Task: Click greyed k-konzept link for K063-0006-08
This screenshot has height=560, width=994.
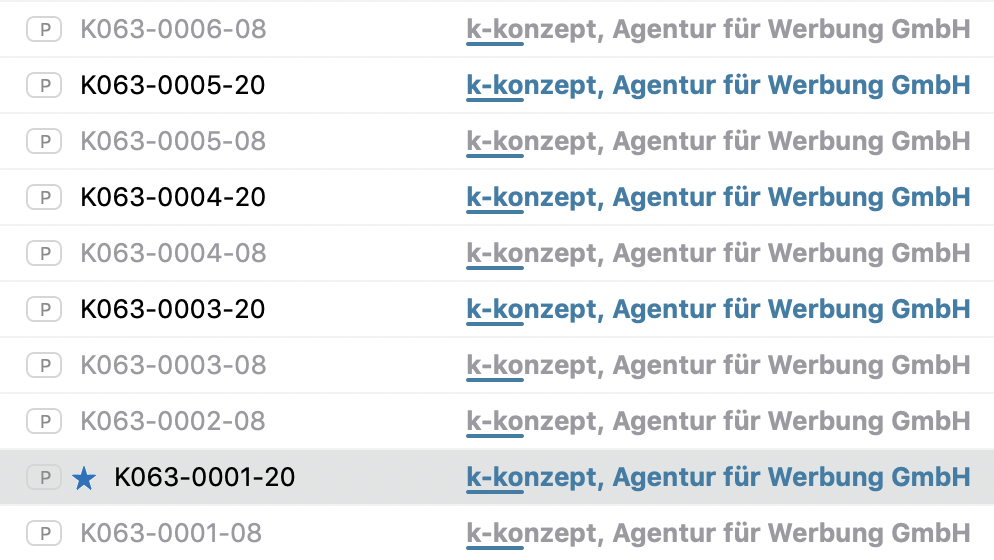Action: (x=717, y=30)
